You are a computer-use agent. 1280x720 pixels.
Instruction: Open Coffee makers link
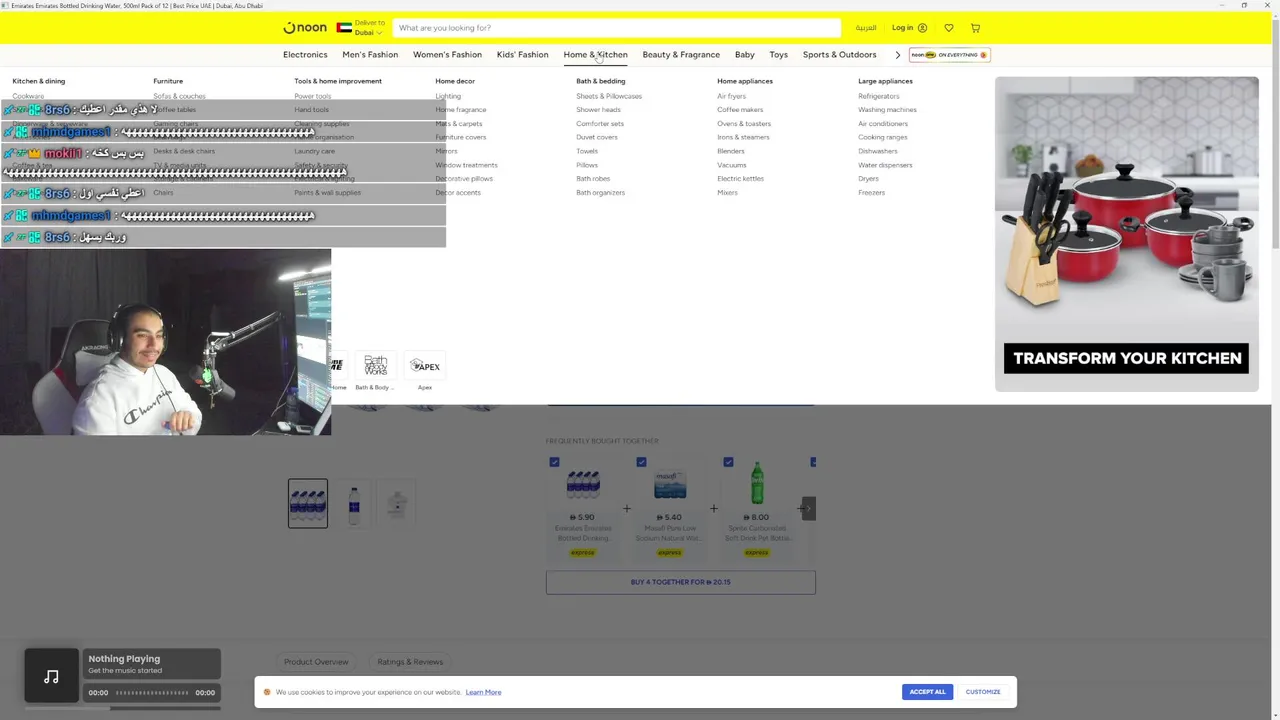(x=740, y=110)
